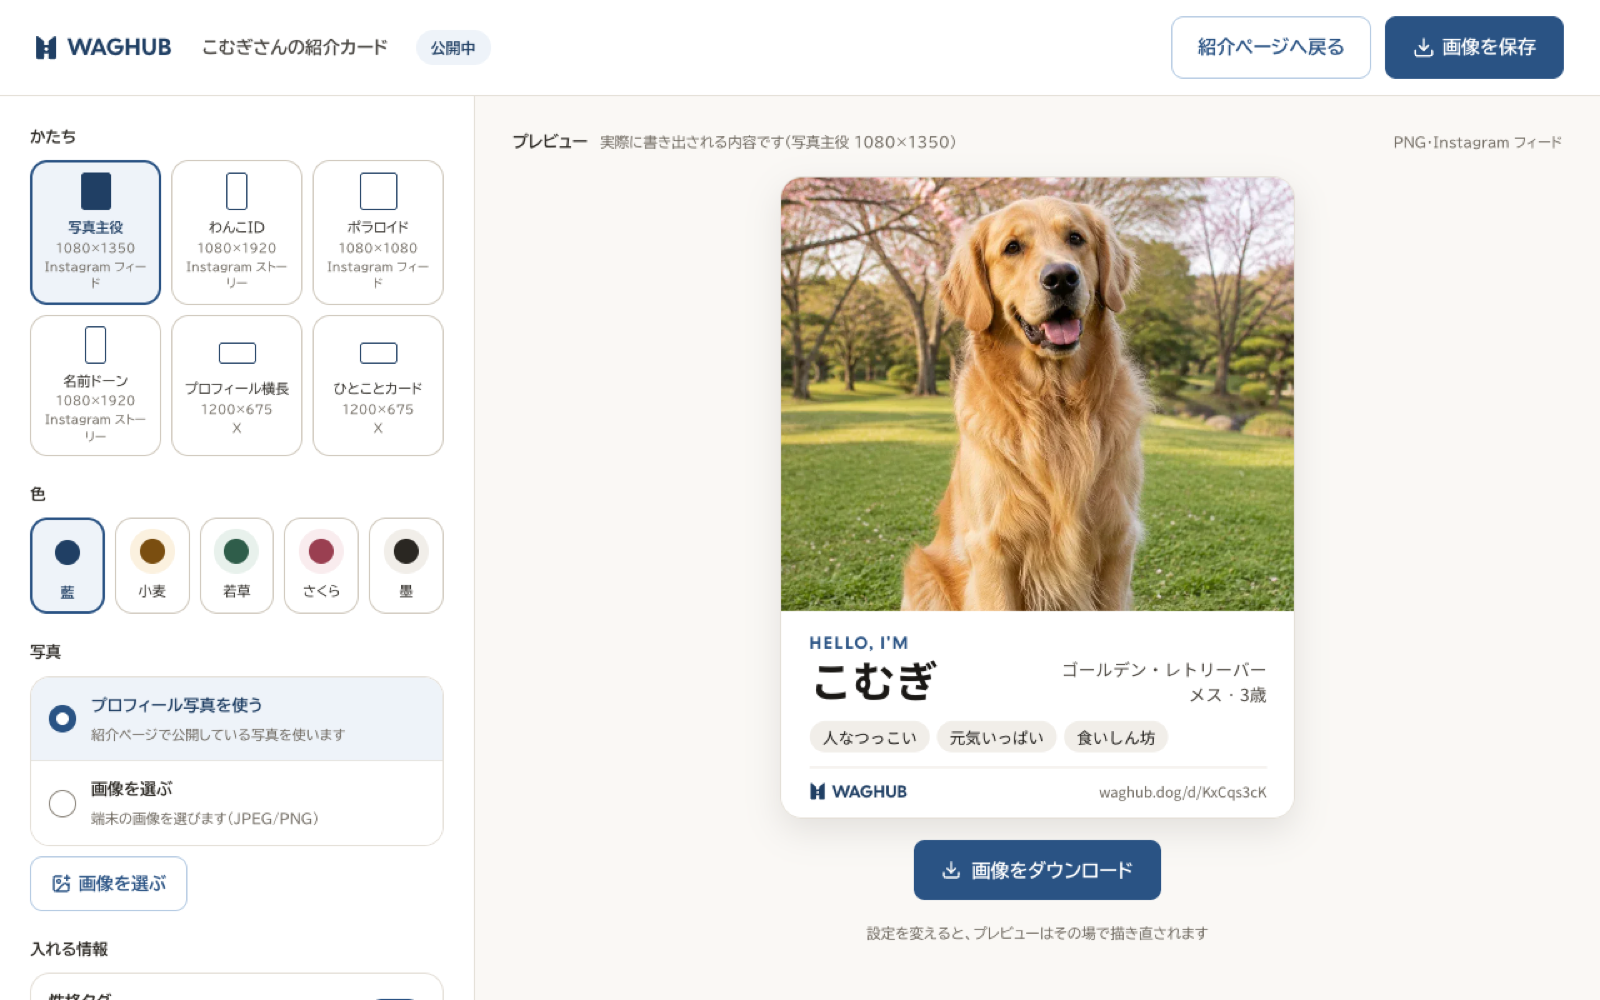Screen dimensions: 1600x1000
Task: Pick the 藍 color swatch
Action: coord(67,565)
